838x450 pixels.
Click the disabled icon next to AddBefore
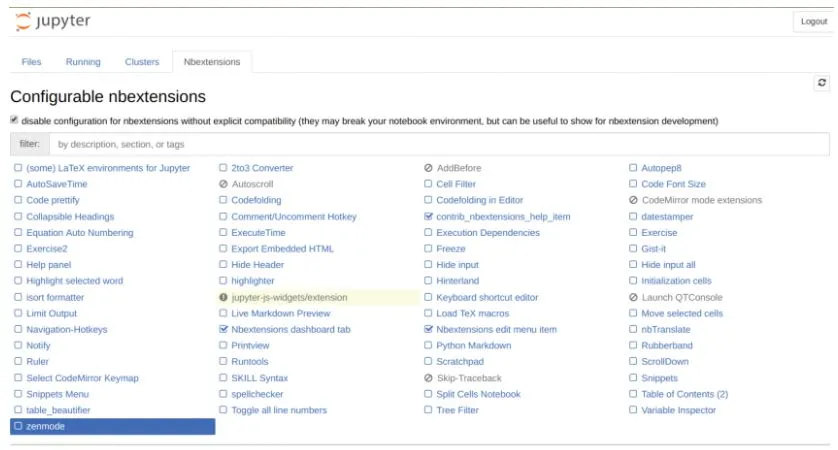[x=429, y=169]
